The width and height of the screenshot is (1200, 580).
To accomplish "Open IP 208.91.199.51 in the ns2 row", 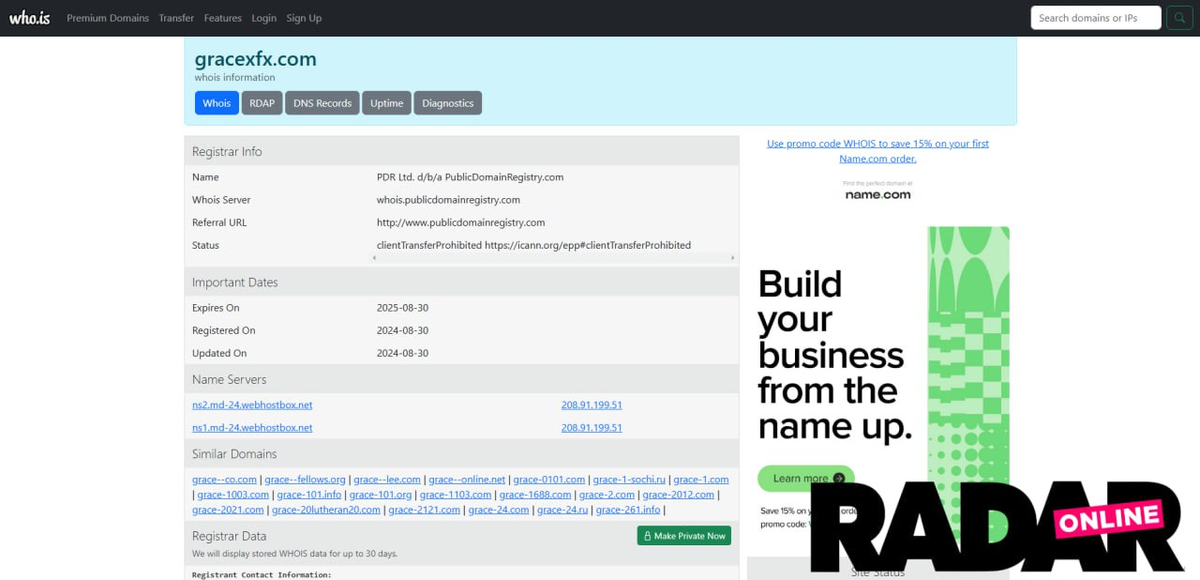I will [592, 405].
